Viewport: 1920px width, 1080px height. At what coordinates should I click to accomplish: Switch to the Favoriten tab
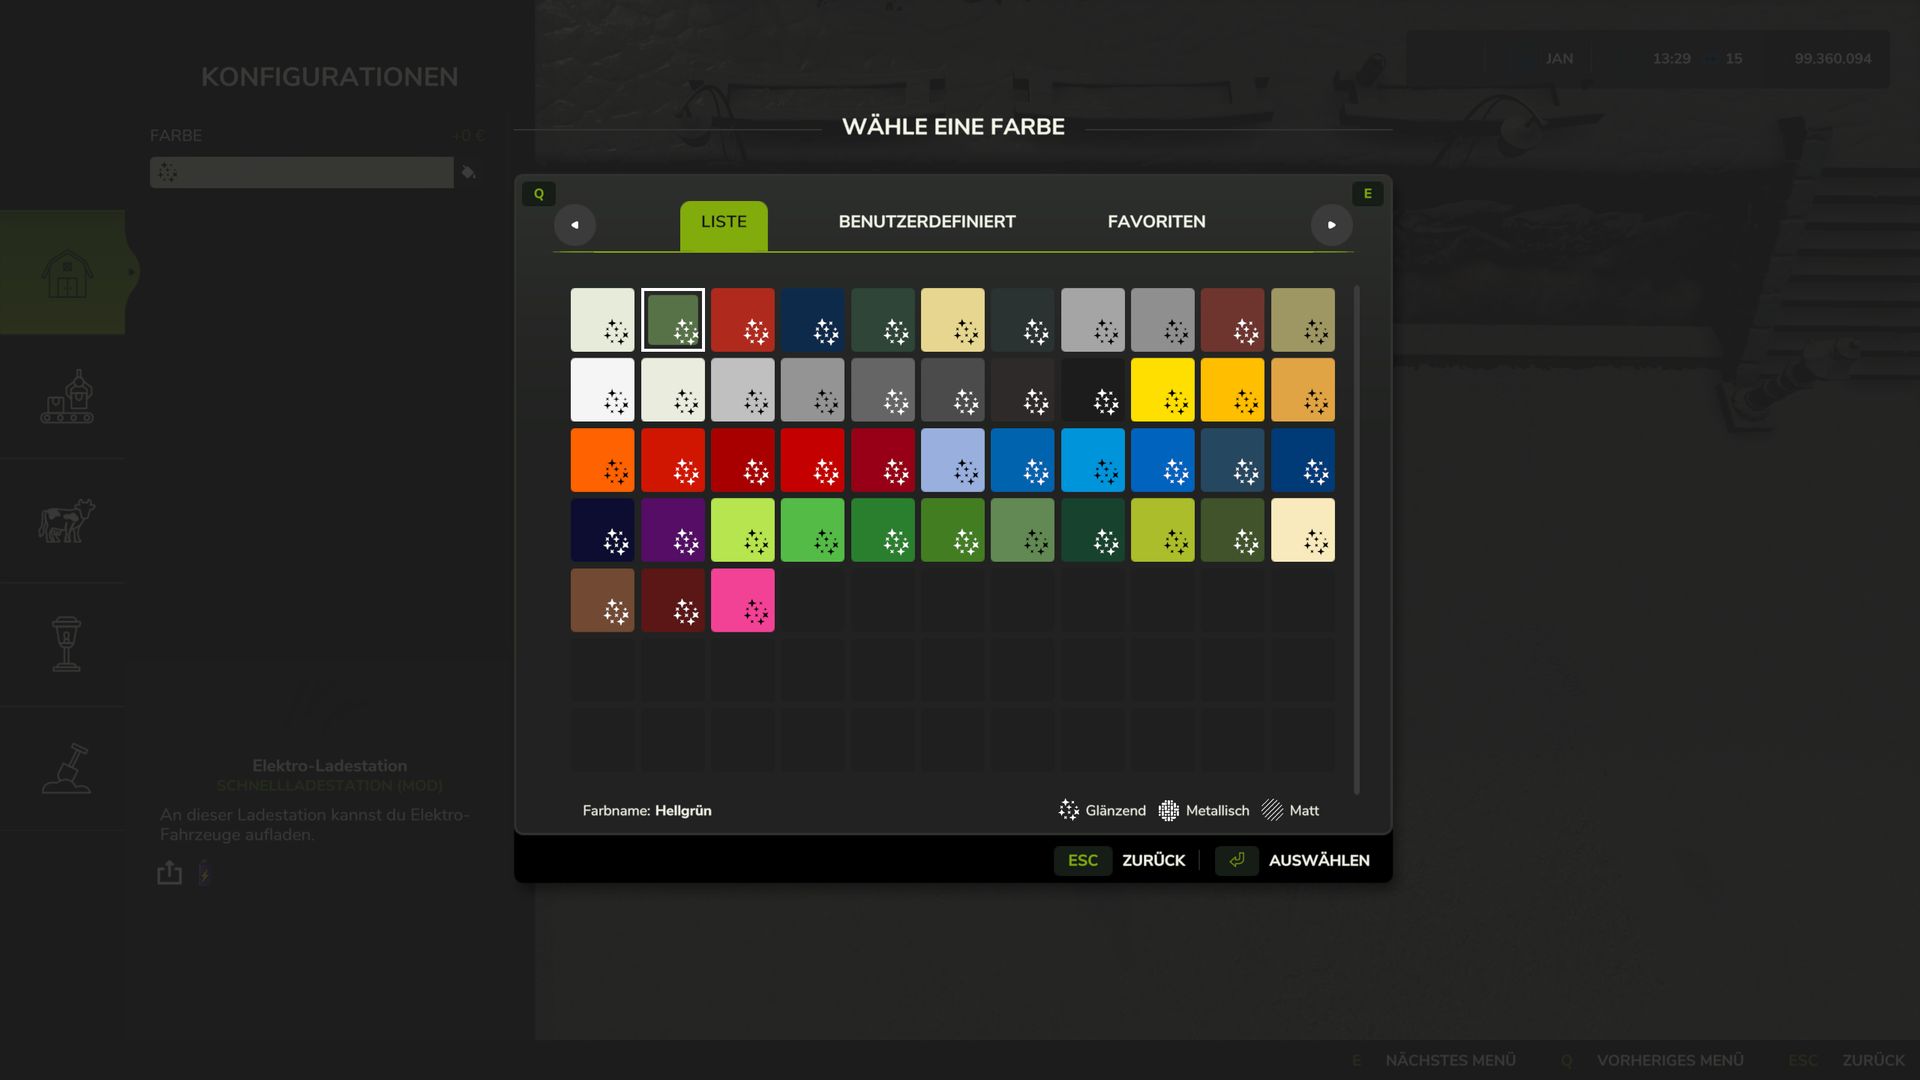[1157, 222]
